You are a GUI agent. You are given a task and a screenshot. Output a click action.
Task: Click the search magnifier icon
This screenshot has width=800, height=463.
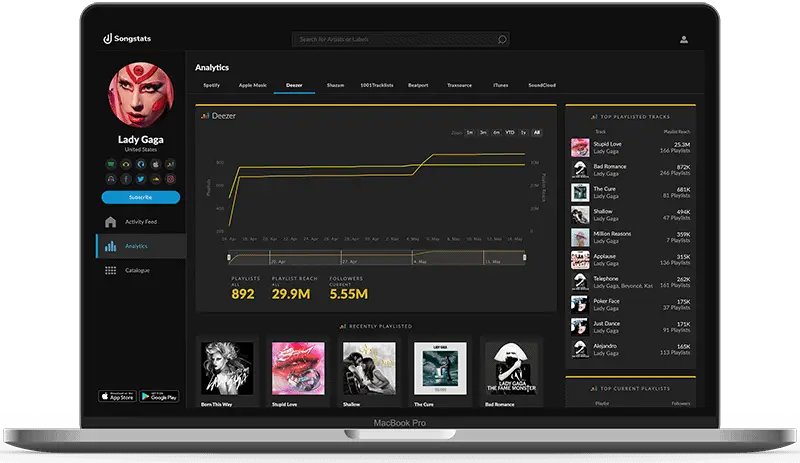[502, 39]
